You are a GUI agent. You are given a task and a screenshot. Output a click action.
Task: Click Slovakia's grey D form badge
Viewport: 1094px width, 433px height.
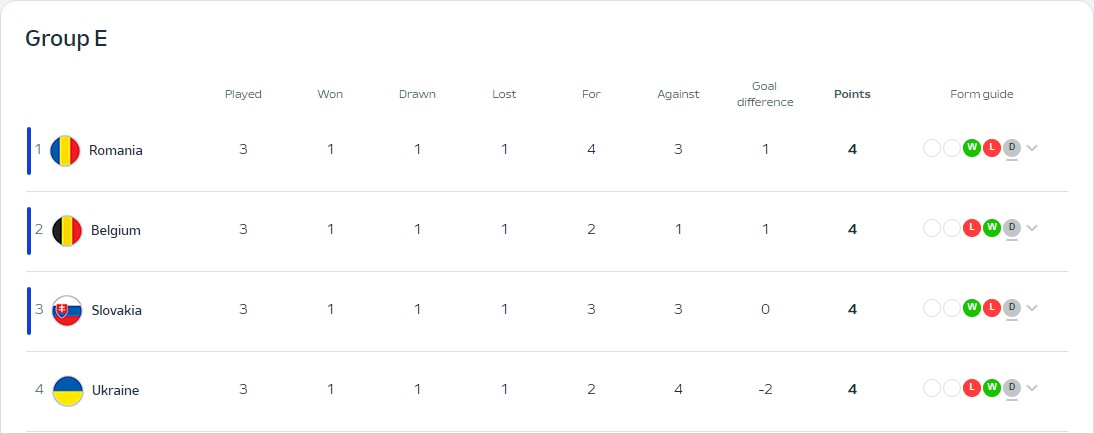1011,308
